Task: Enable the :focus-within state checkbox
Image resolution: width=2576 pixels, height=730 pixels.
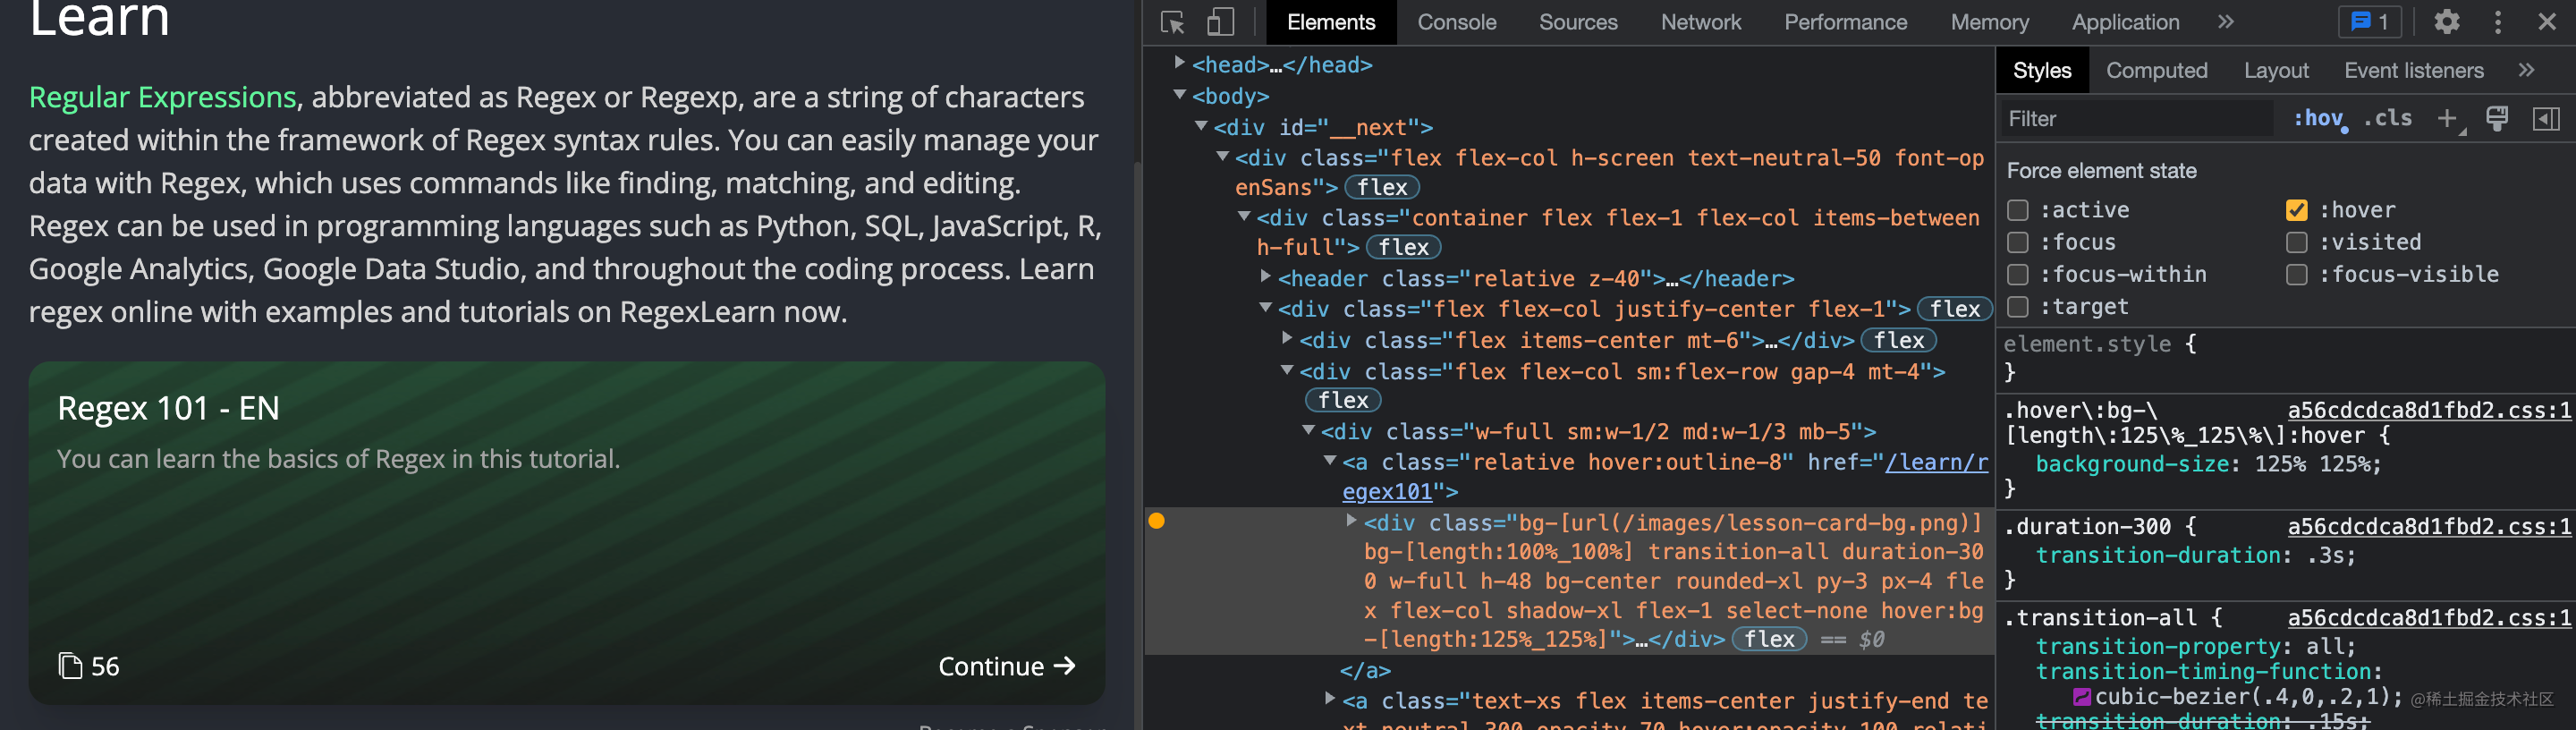Action: click(x=2018, y=274)
